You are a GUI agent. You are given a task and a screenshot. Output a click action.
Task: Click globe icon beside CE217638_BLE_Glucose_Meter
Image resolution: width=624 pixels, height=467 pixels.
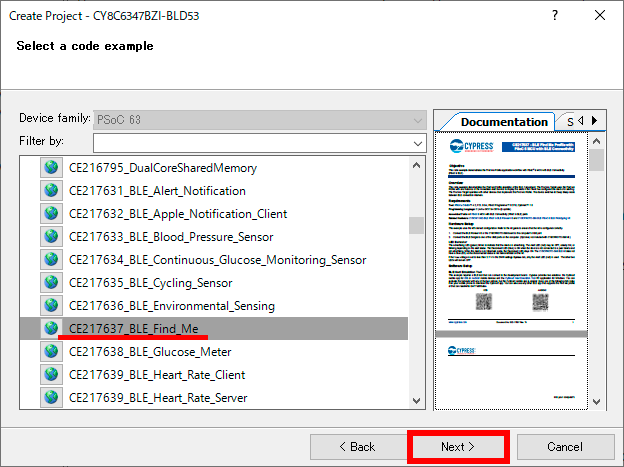(51, 352)
